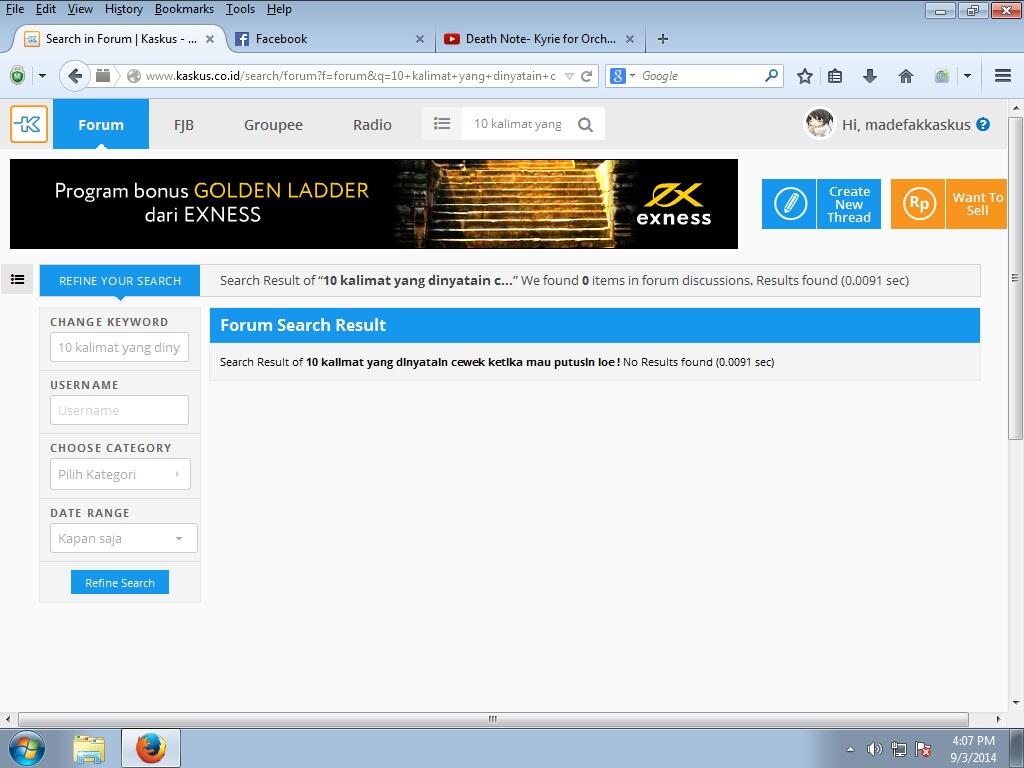
Task: Click the Firefox taskbar icon
Action: (x=151, y=748)
